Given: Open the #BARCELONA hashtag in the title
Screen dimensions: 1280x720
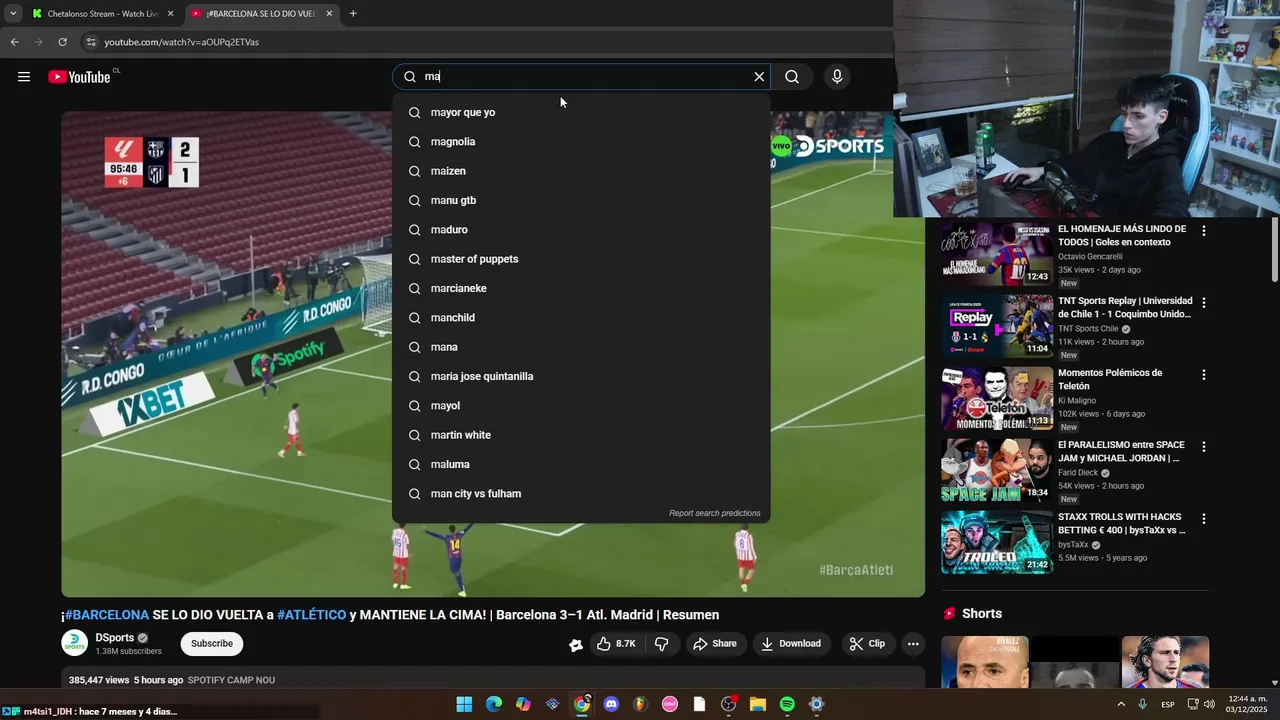Looking at the screenshot, I should coord(107,615).
